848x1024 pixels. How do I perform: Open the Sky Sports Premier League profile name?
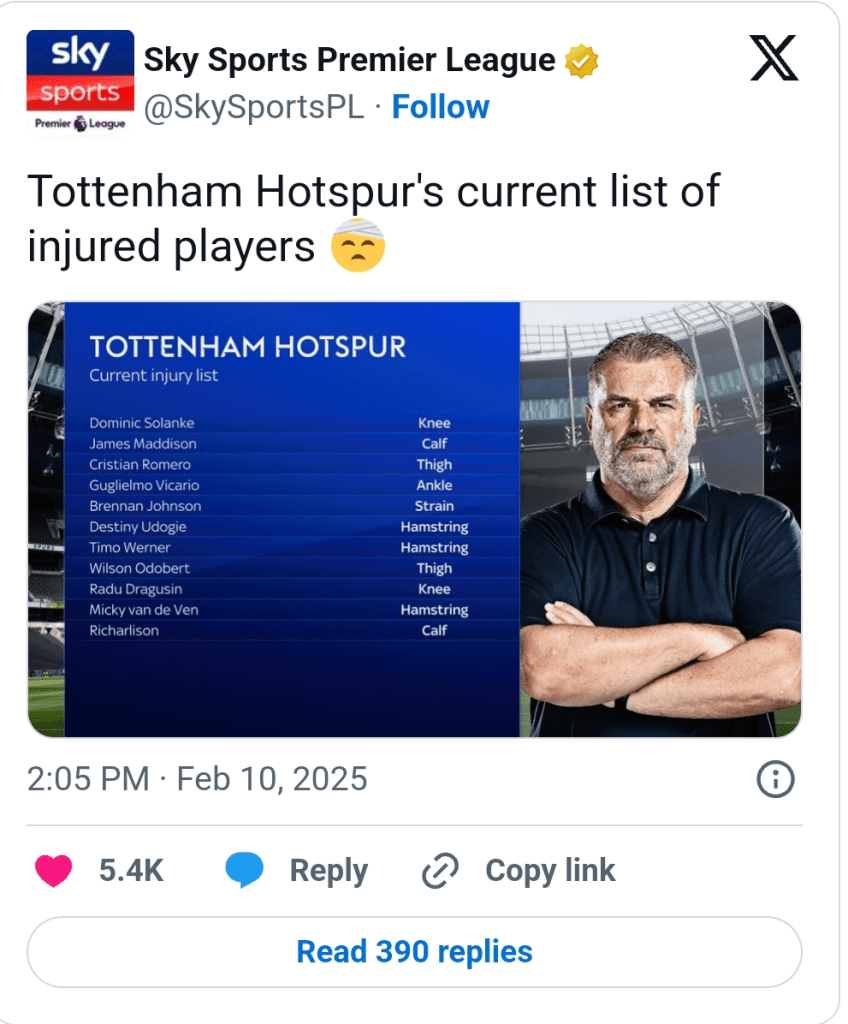click(349, 60)
